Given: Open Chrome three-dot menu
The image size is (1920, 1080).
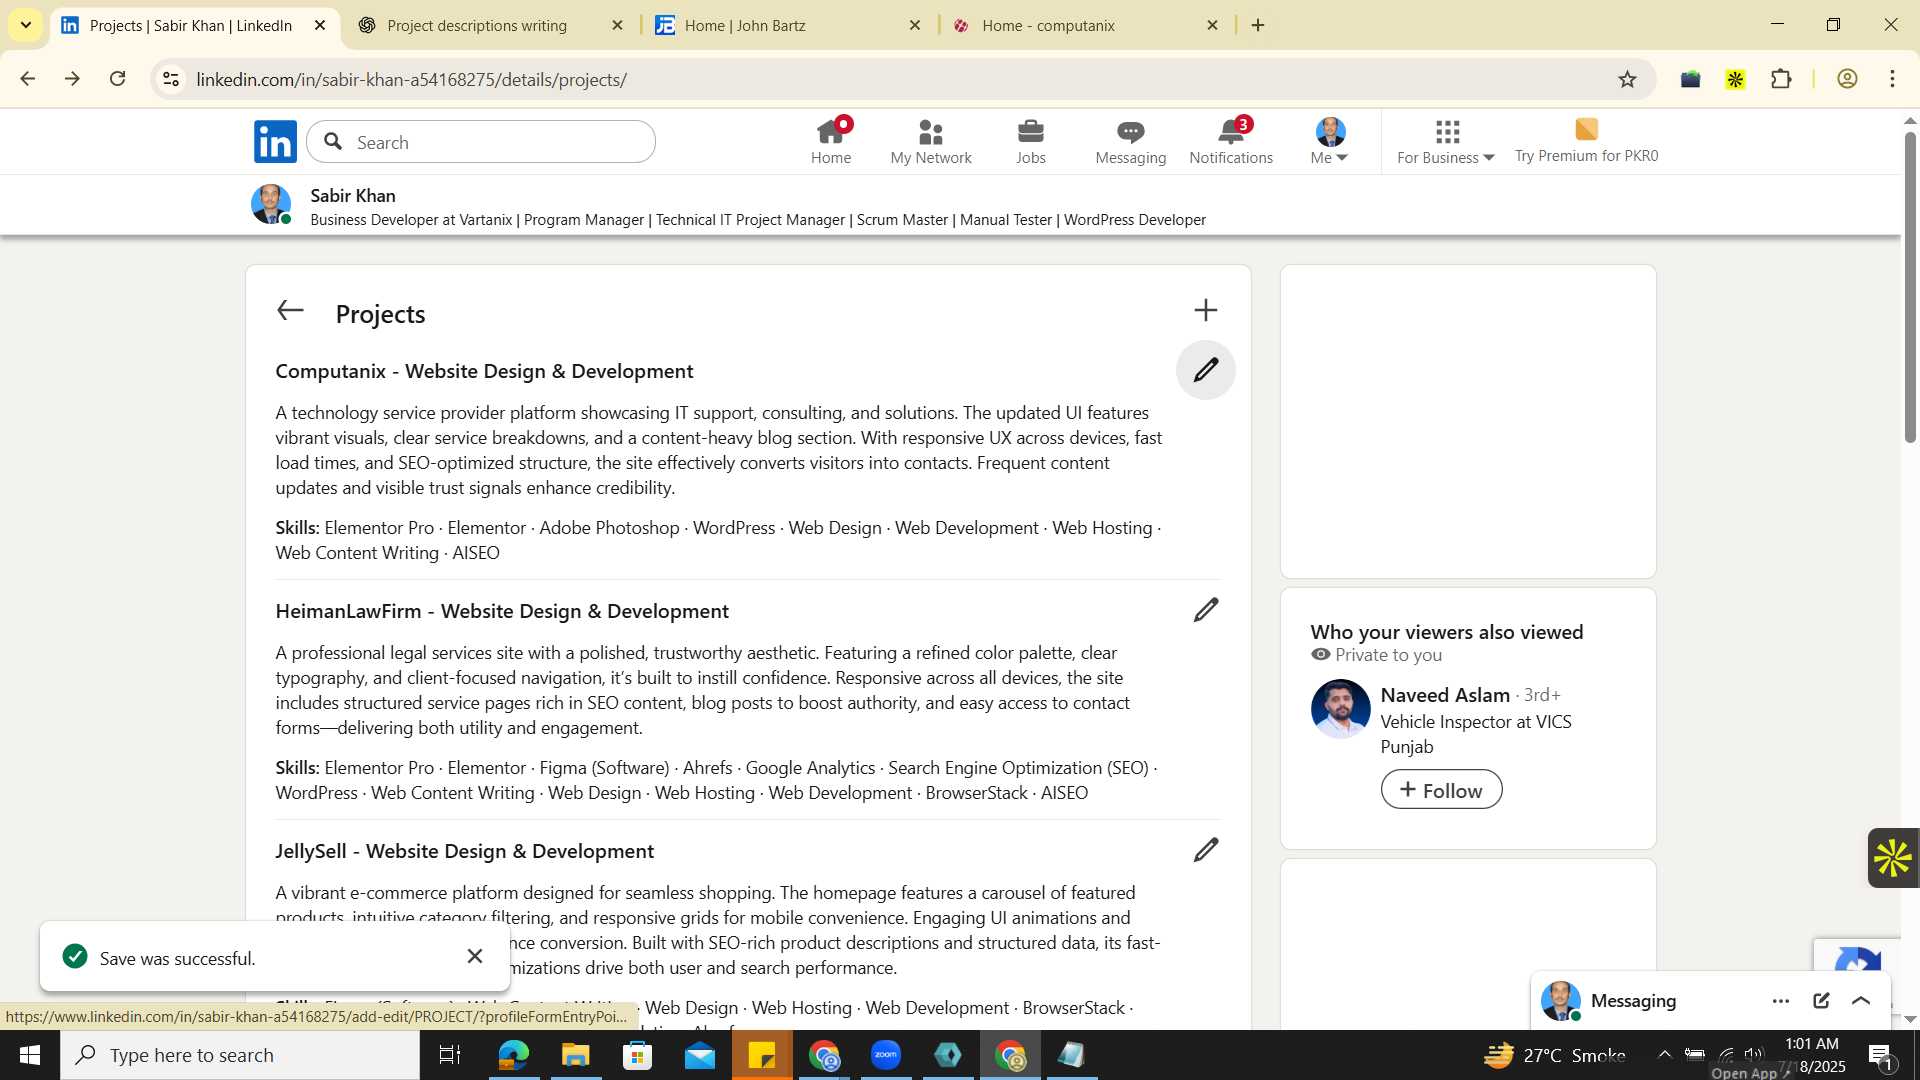Looking at the screenshot, I should (x=1892, y=79).
